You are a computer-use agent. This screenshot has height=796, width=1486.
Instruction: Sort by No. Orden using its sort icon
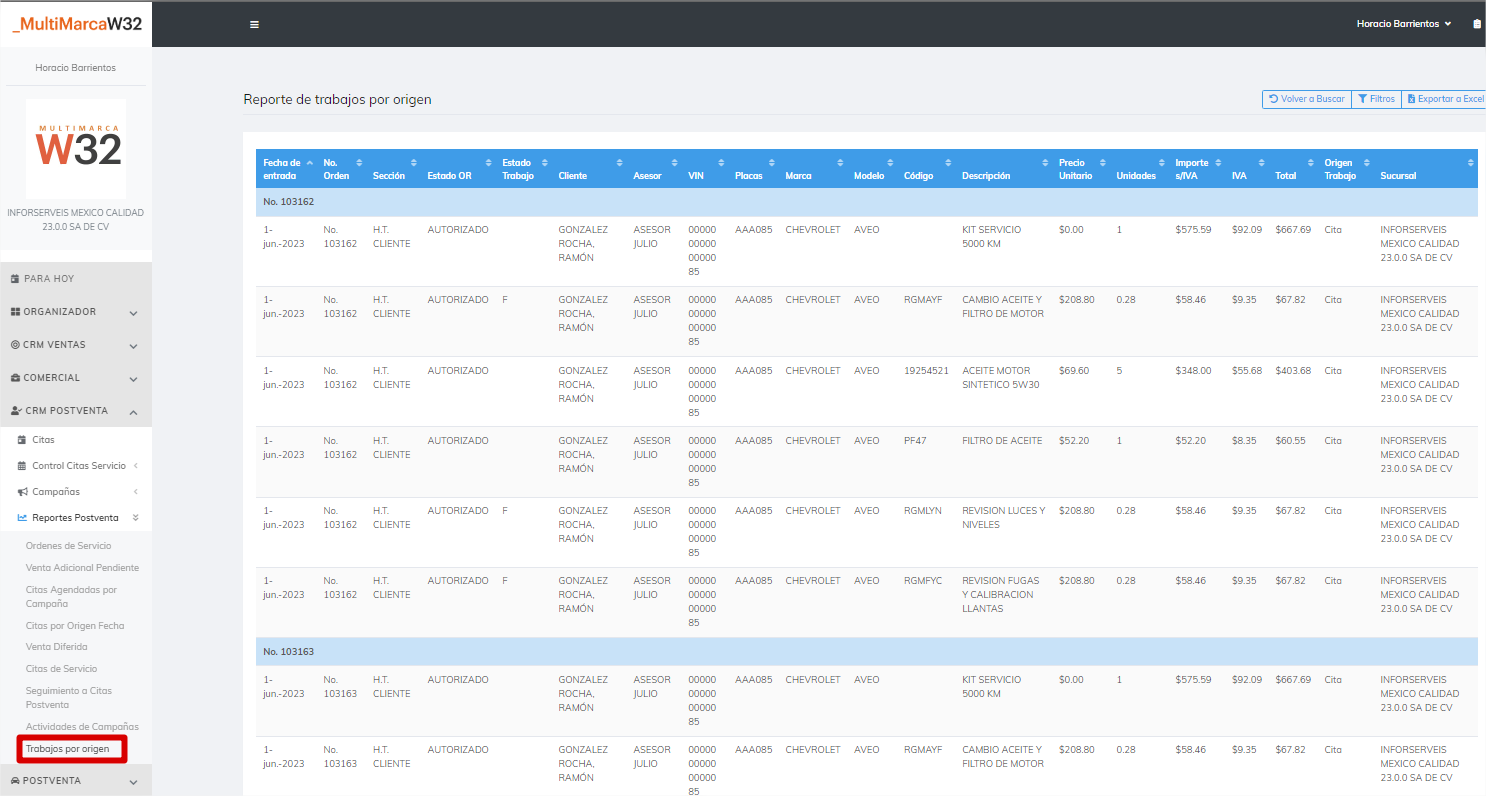pyautogui.click(x=359, y=163)
